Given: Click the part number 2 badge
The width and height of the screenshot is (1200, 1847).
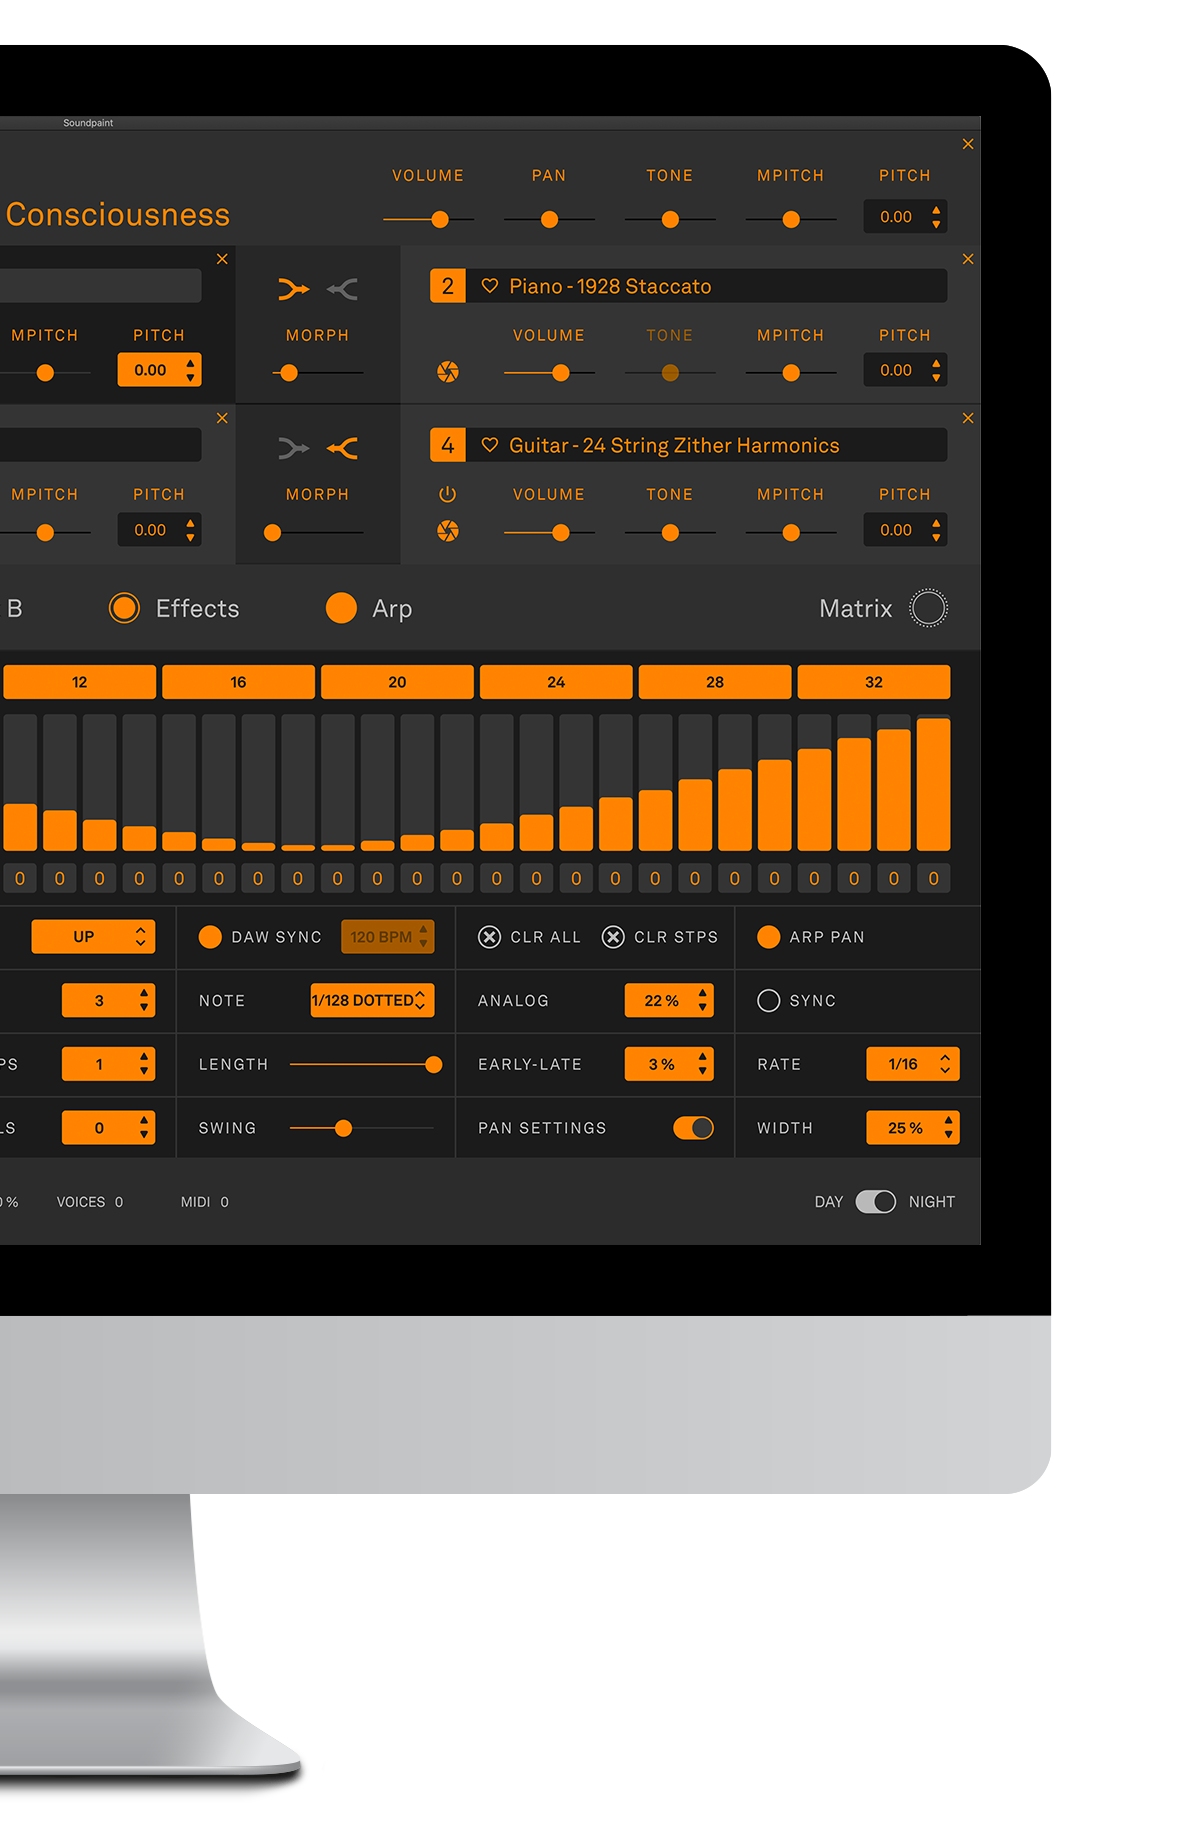Looking at the screenshot, I should pyautogui.click(x=448, y=286).
